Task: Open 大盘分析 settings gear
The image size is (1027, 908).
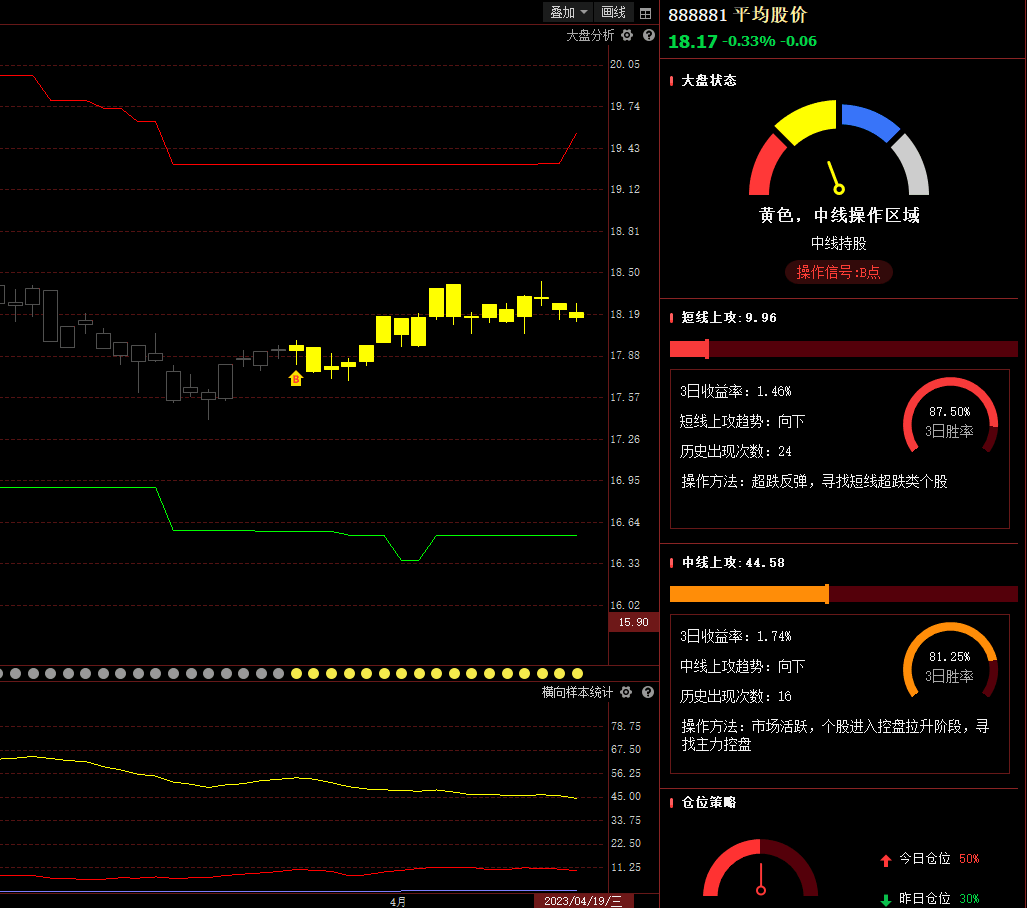Action: pyautogui.click(x=627, y=35)
